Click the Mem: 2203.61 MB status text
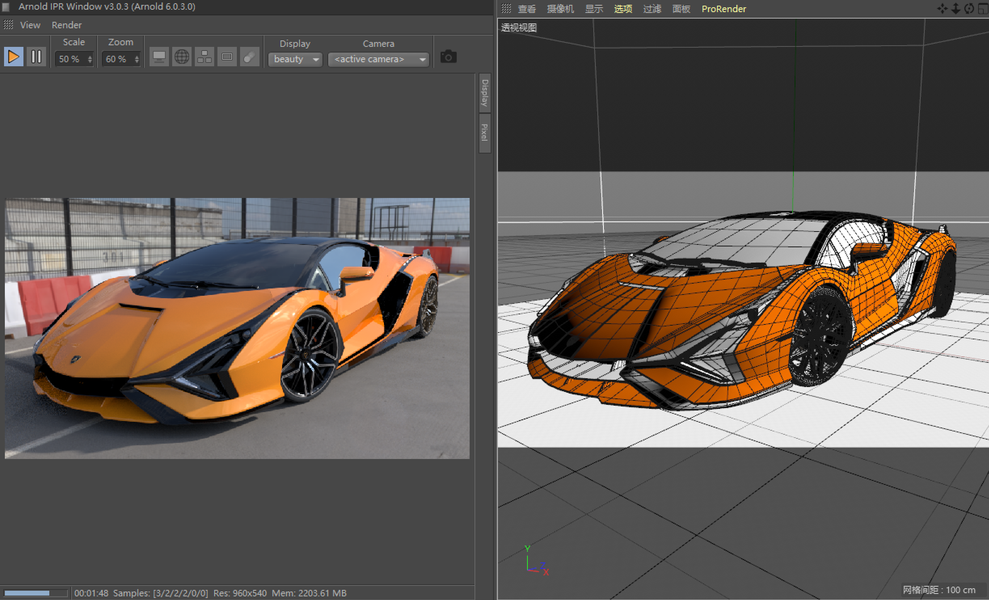 pyautogui.click(x=309, y=593)
